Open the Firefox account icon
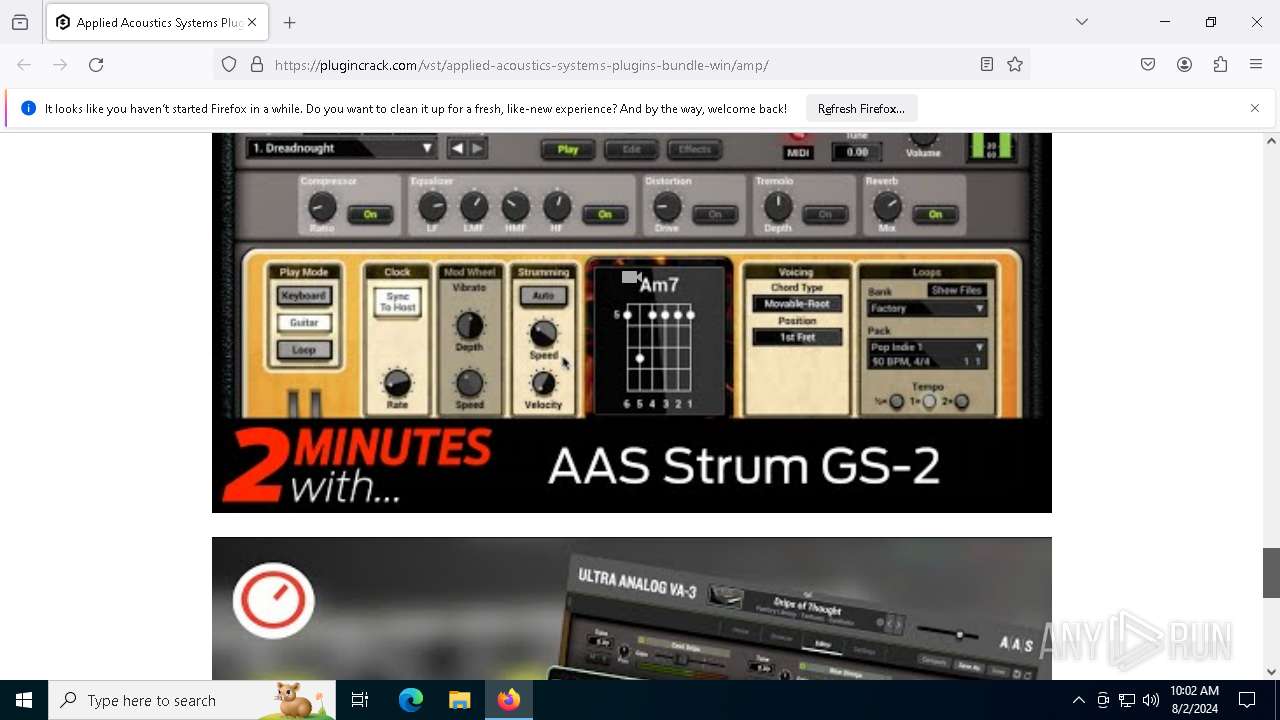The width and height of the screenshot is (1280, 720). click(x=1184, y=65)
